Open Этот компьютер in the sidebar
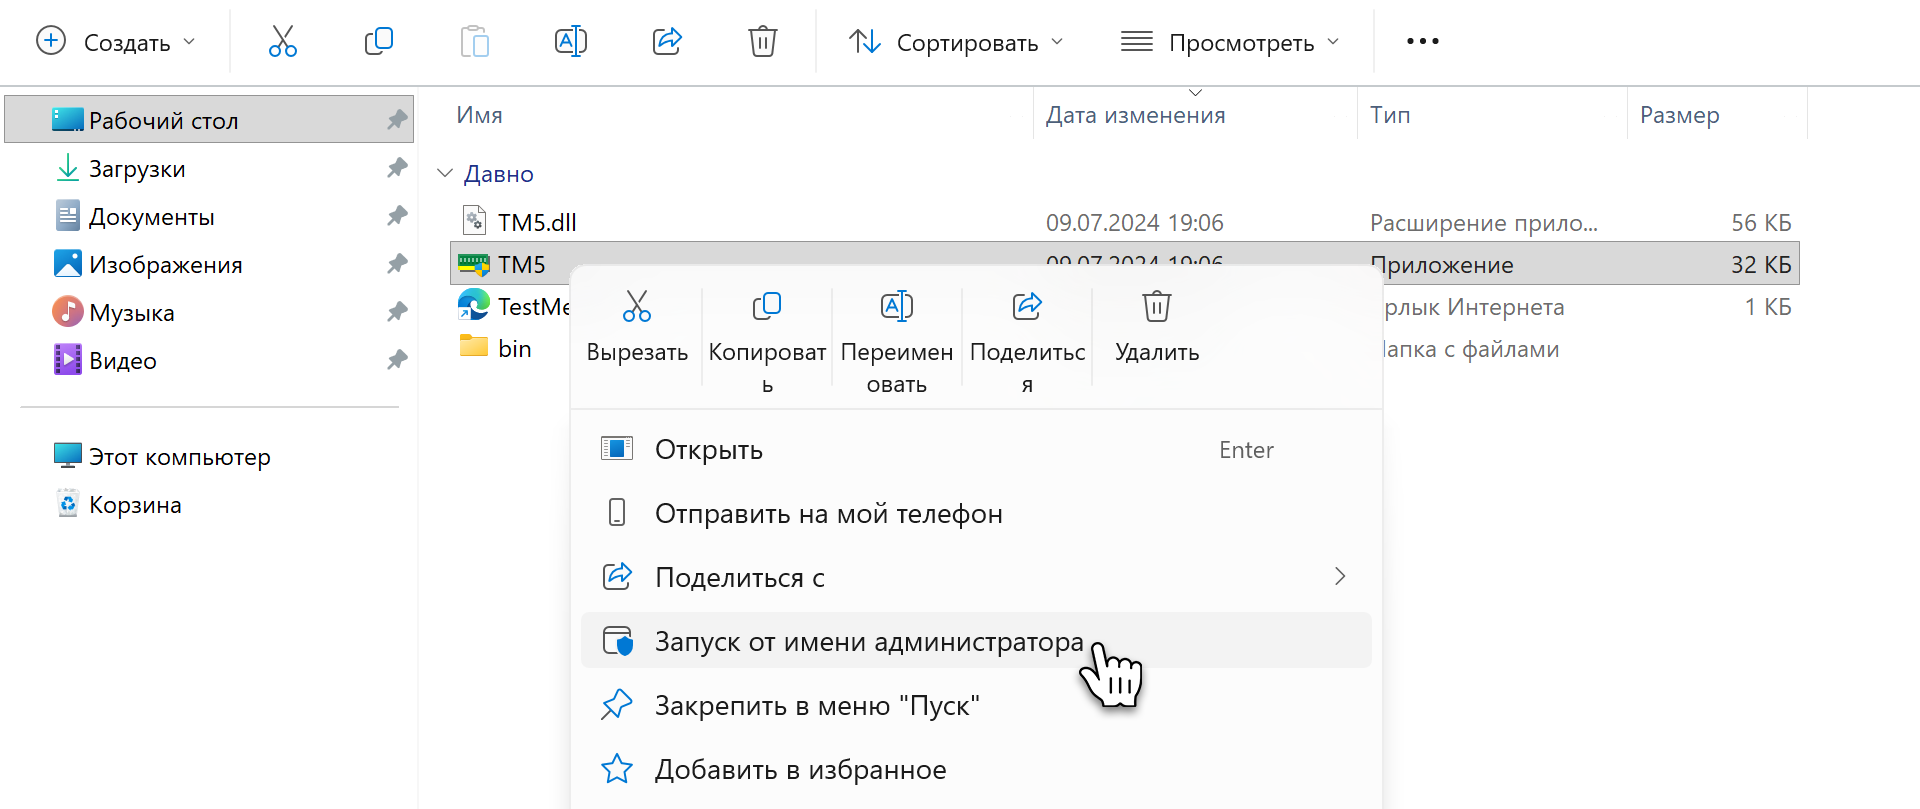This screenshot has width=1920, height=809. [x=179, y=457]
